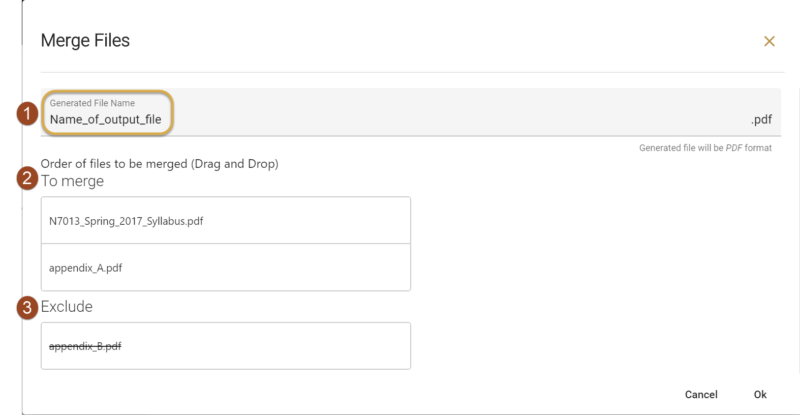Close the Merge Files dialog with X
The image size is (800, 415).
769,41
